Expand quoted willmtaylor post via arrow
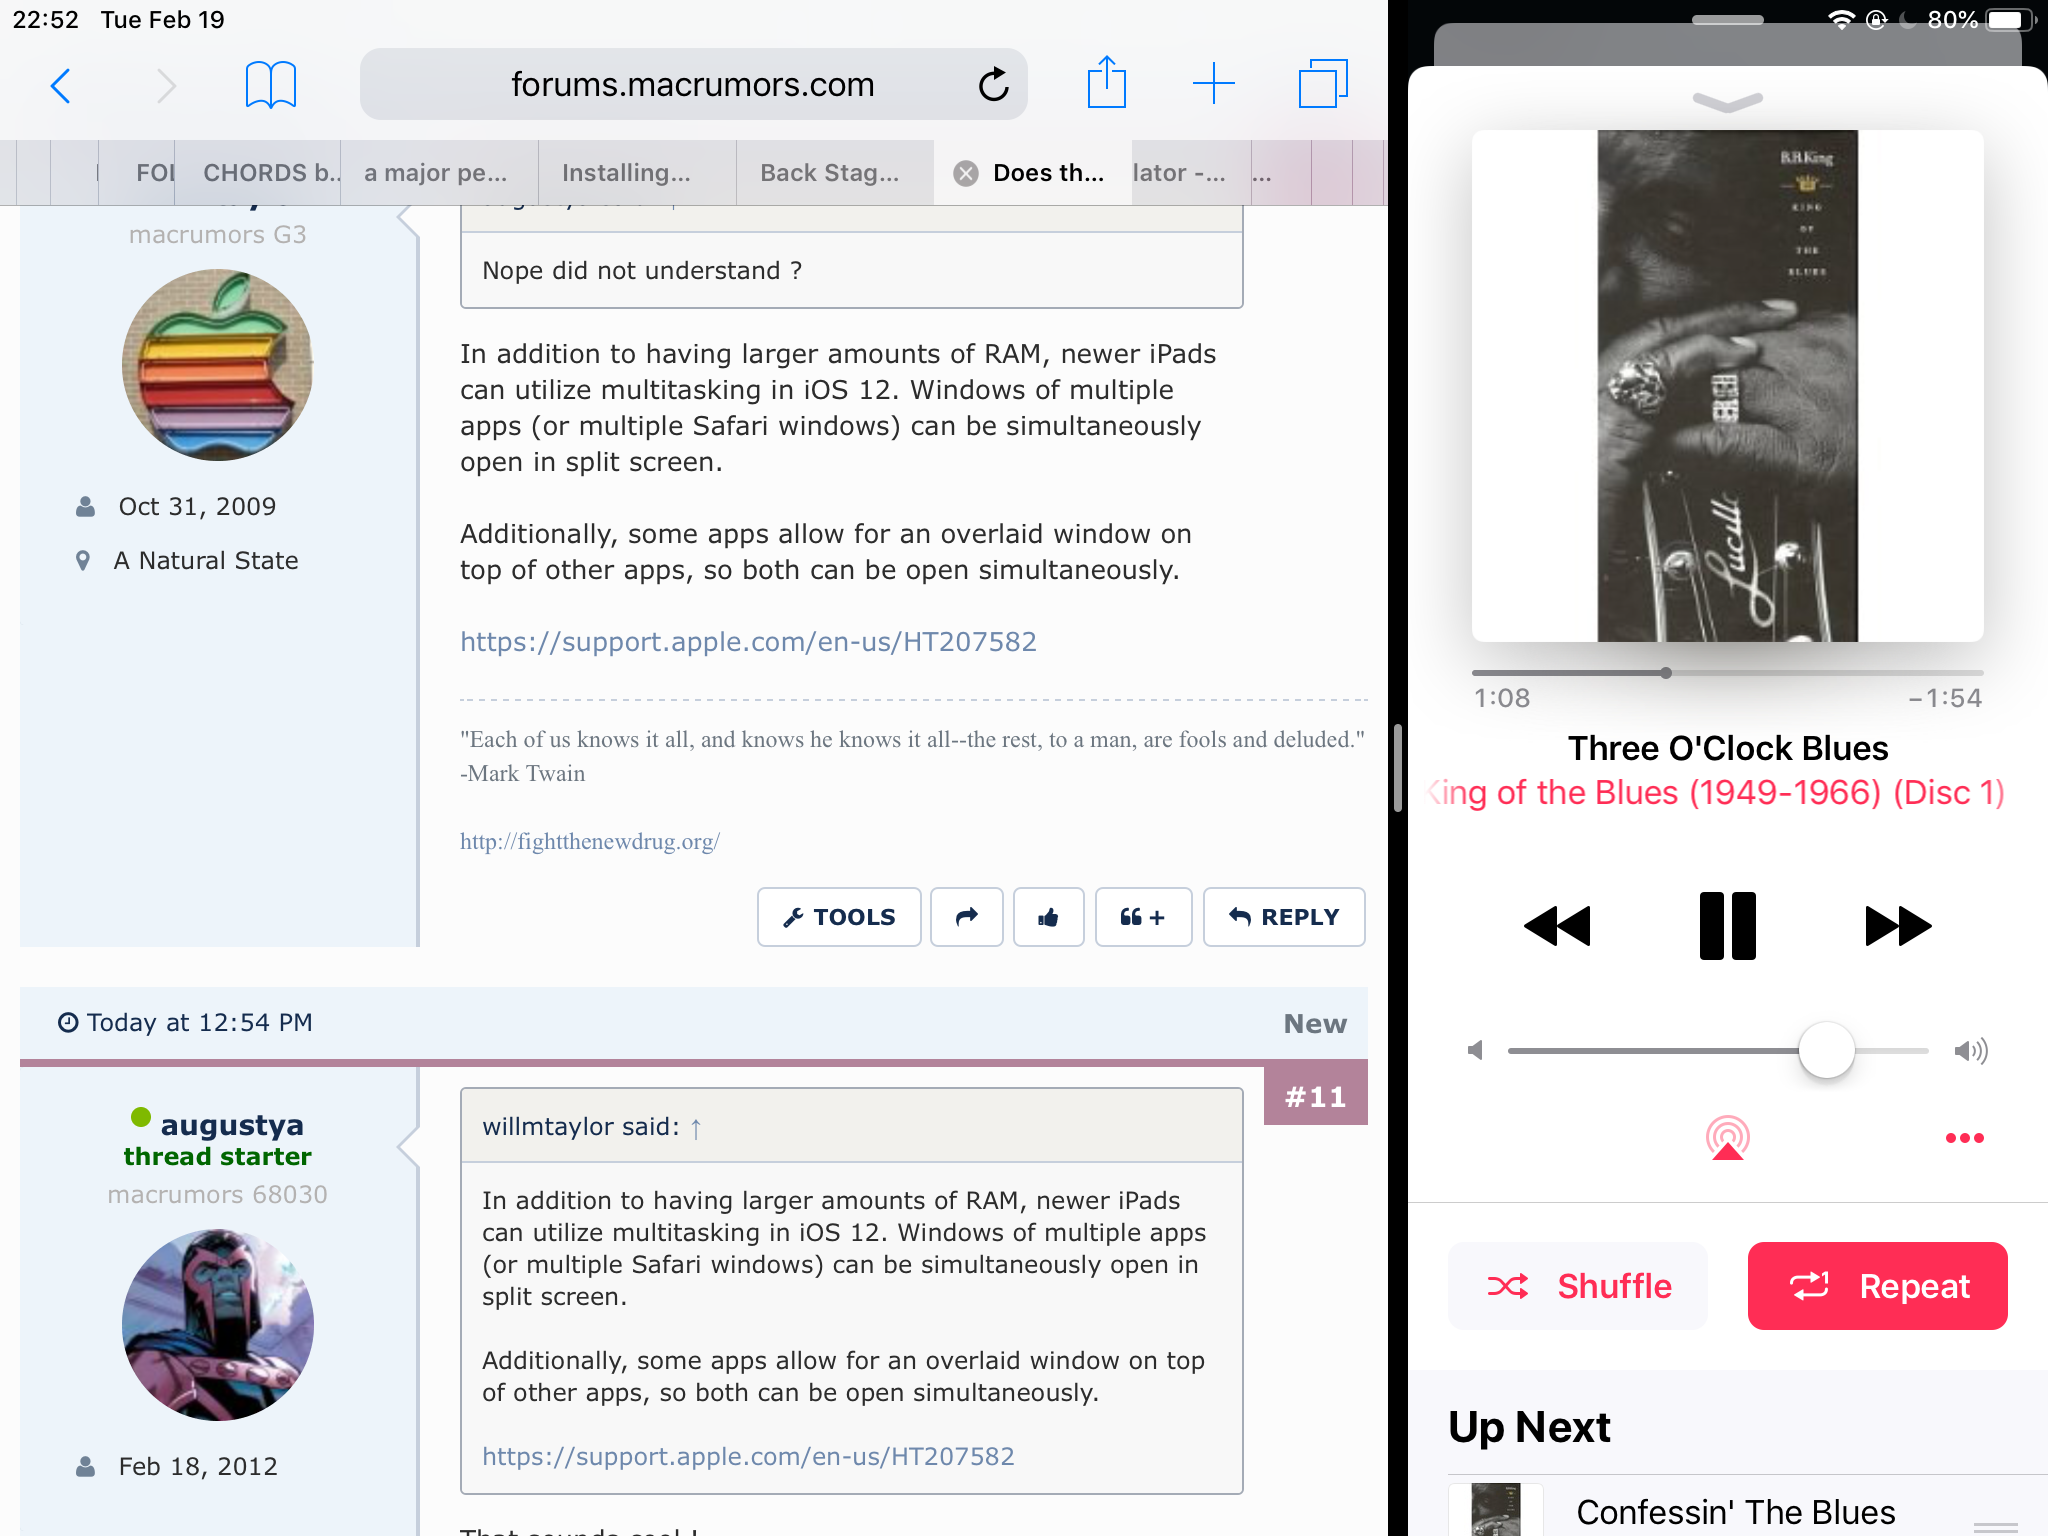 pos(696,1129)
